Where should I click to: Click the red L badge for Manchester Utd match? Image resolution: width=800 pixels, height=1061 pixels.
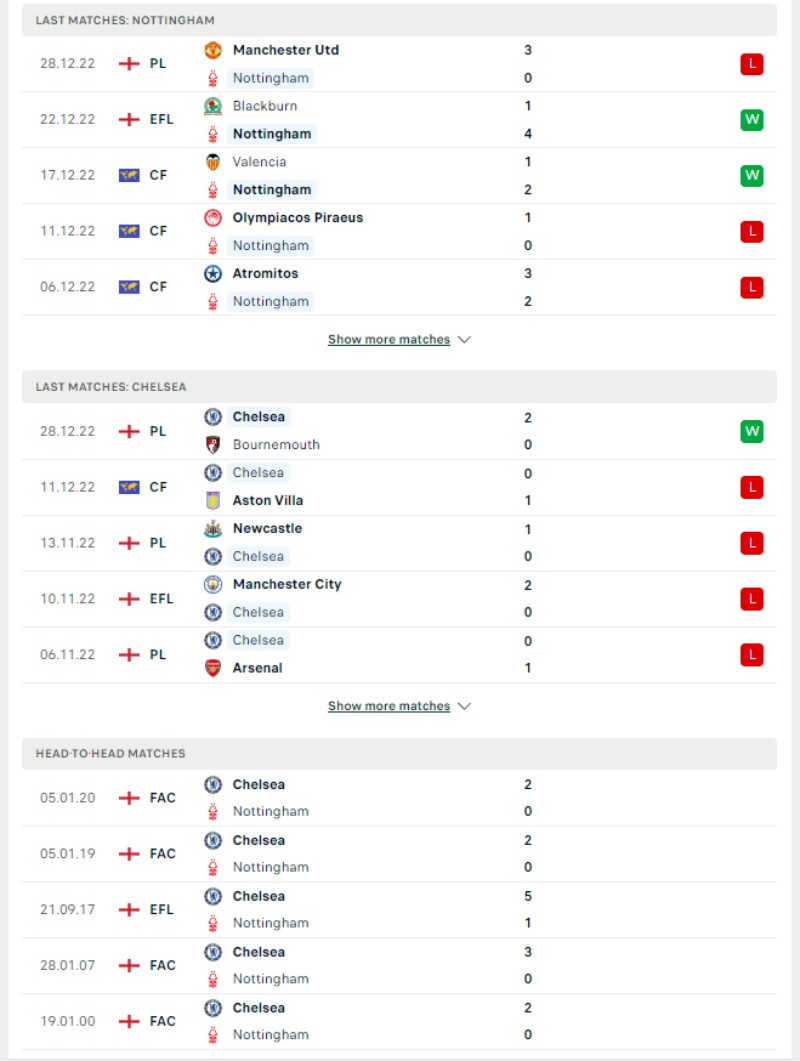[x=752, y=64]
